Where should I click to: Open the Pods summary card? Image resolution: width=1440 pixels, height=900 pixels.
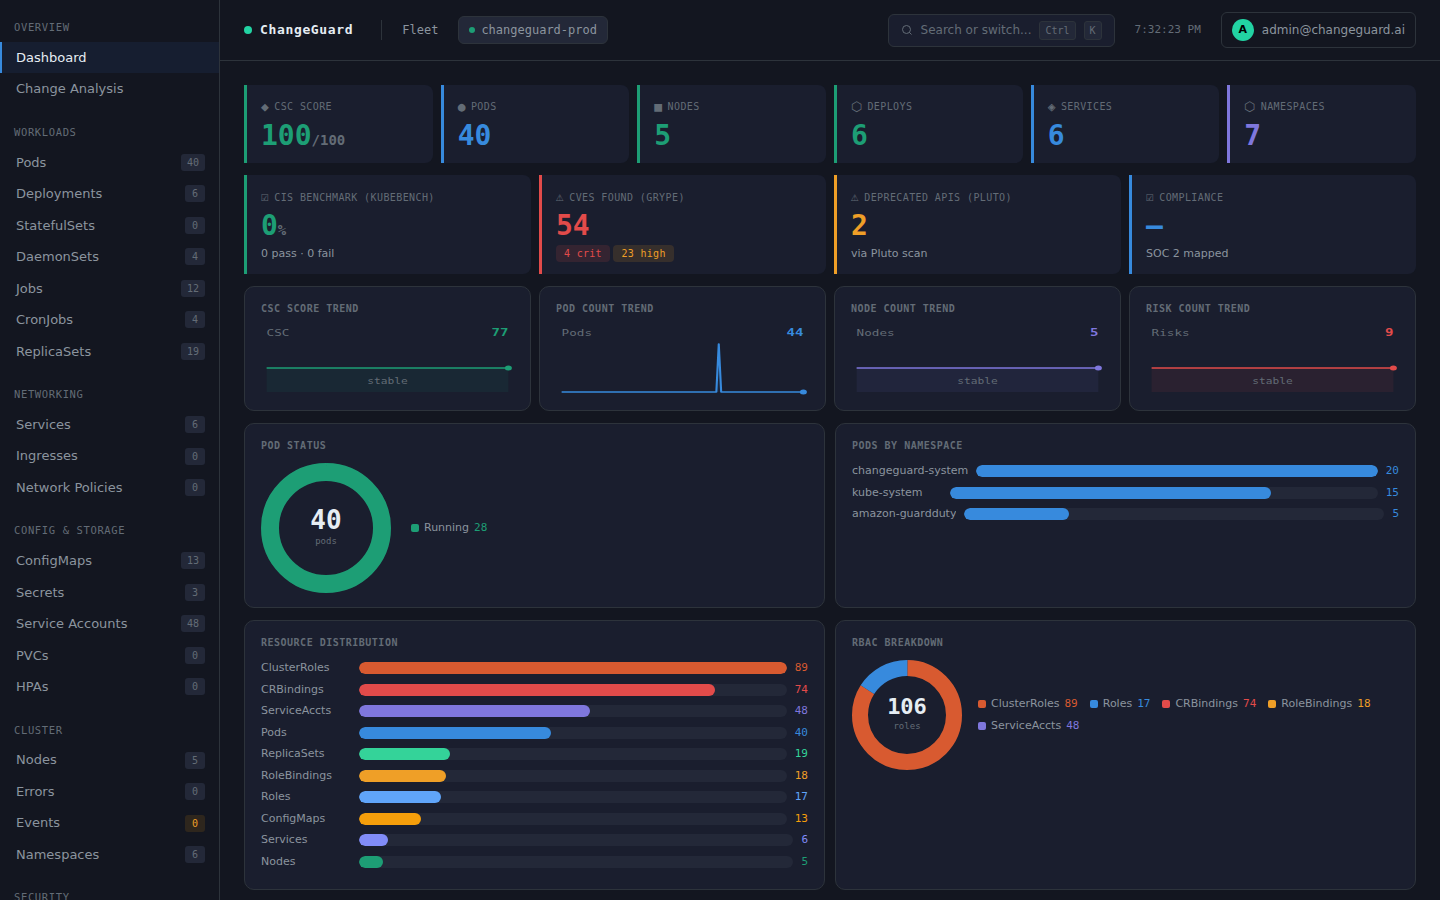pos(535,124)
